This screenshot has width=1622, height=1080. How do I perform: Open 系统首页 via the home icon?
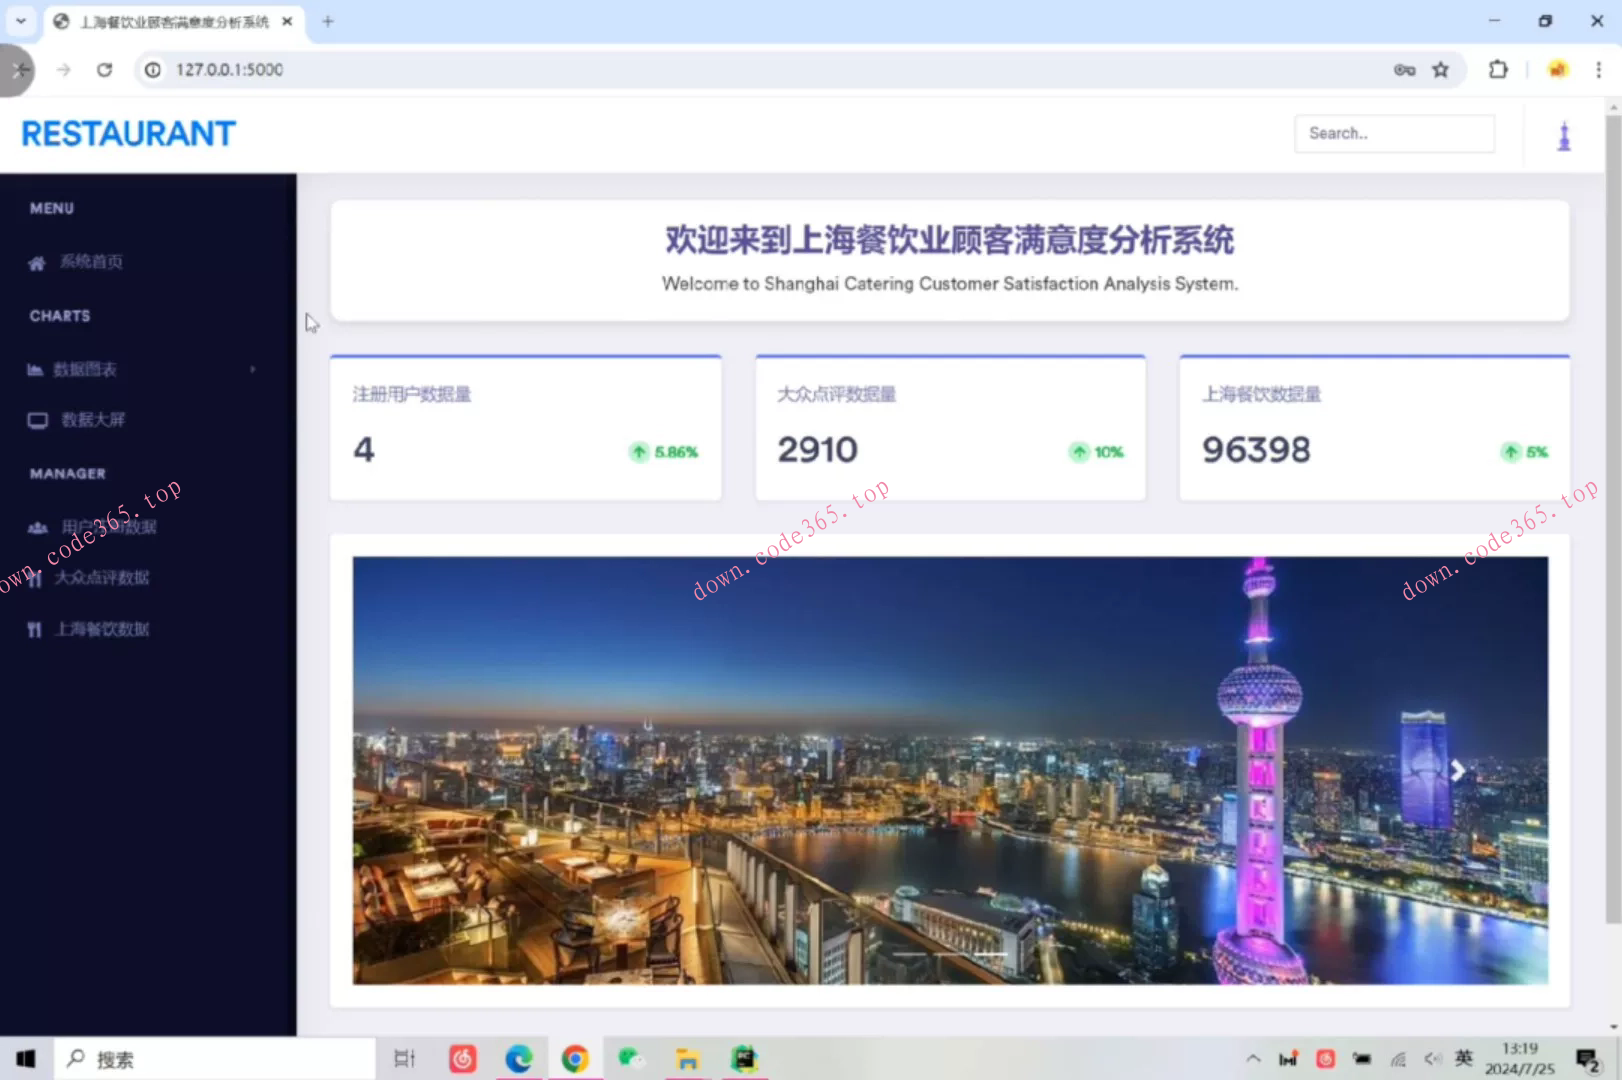click(x=37, y=262)
